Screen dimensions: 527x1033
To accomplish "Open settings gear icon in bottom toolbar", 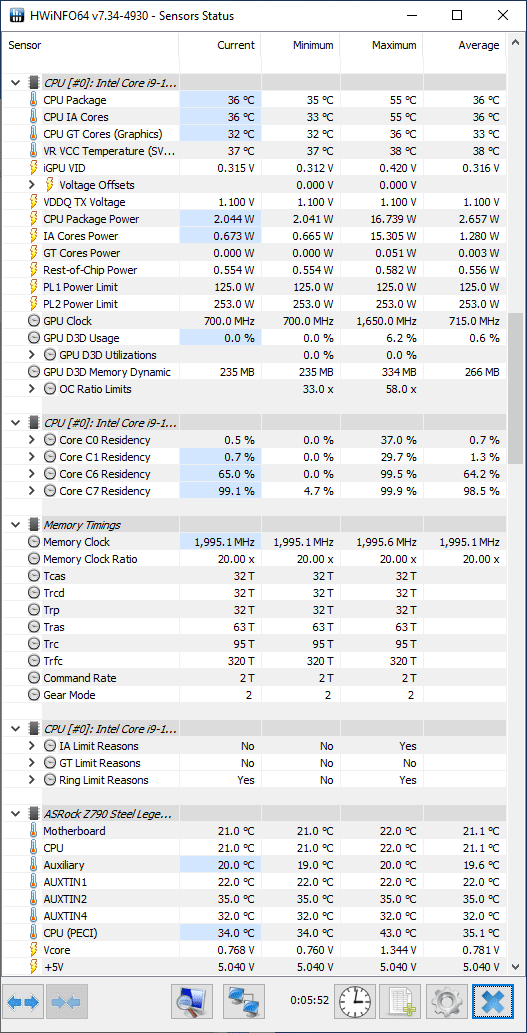I will pos(447,1002).
